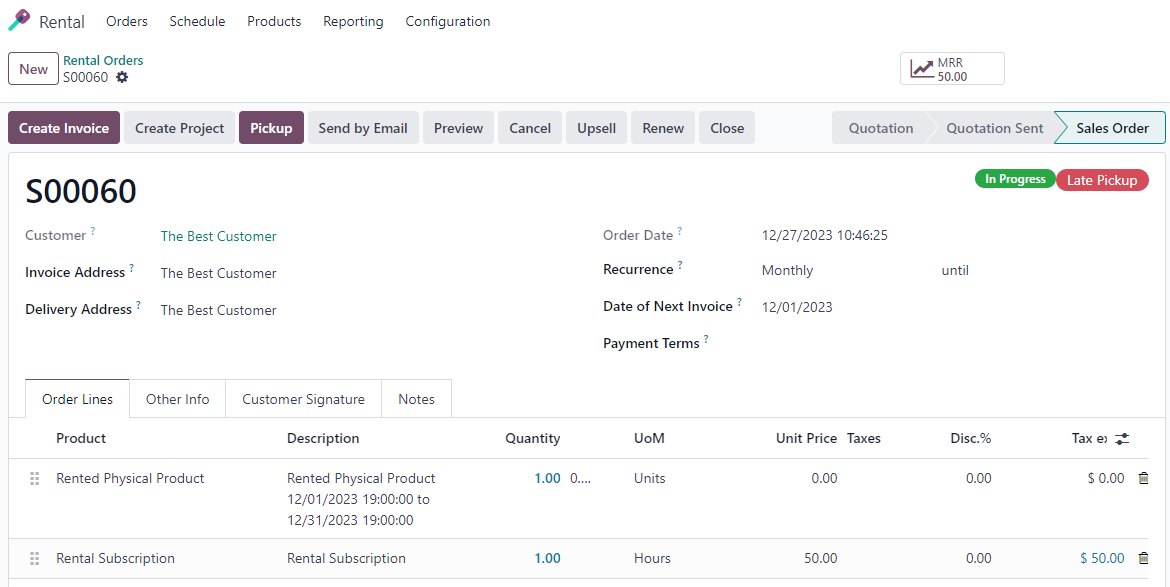Open the gear settings icon beside S00060
This screenshot has width=1170, height=587.
point(122,77)
